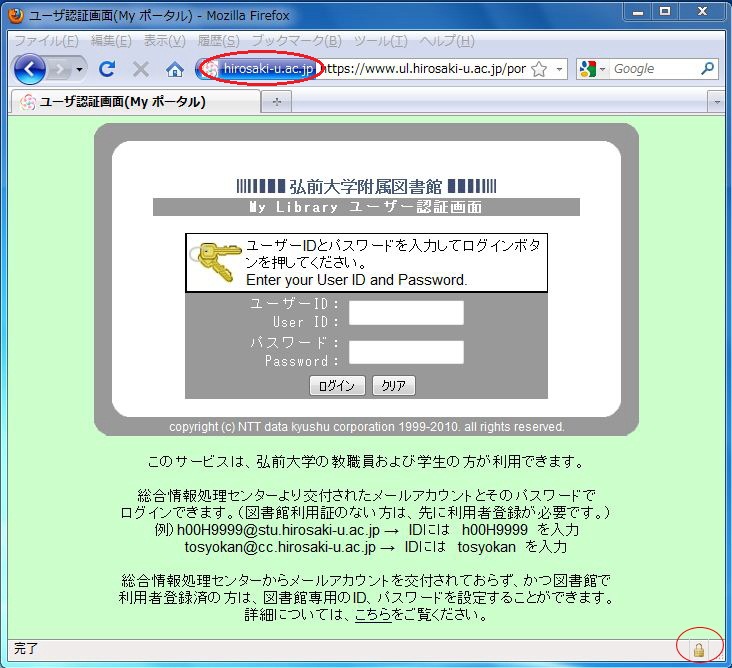Open the back/forward history dropdown arrow
Image resolution: width=732 pixels, height=668 pixels.
point(80,69)
